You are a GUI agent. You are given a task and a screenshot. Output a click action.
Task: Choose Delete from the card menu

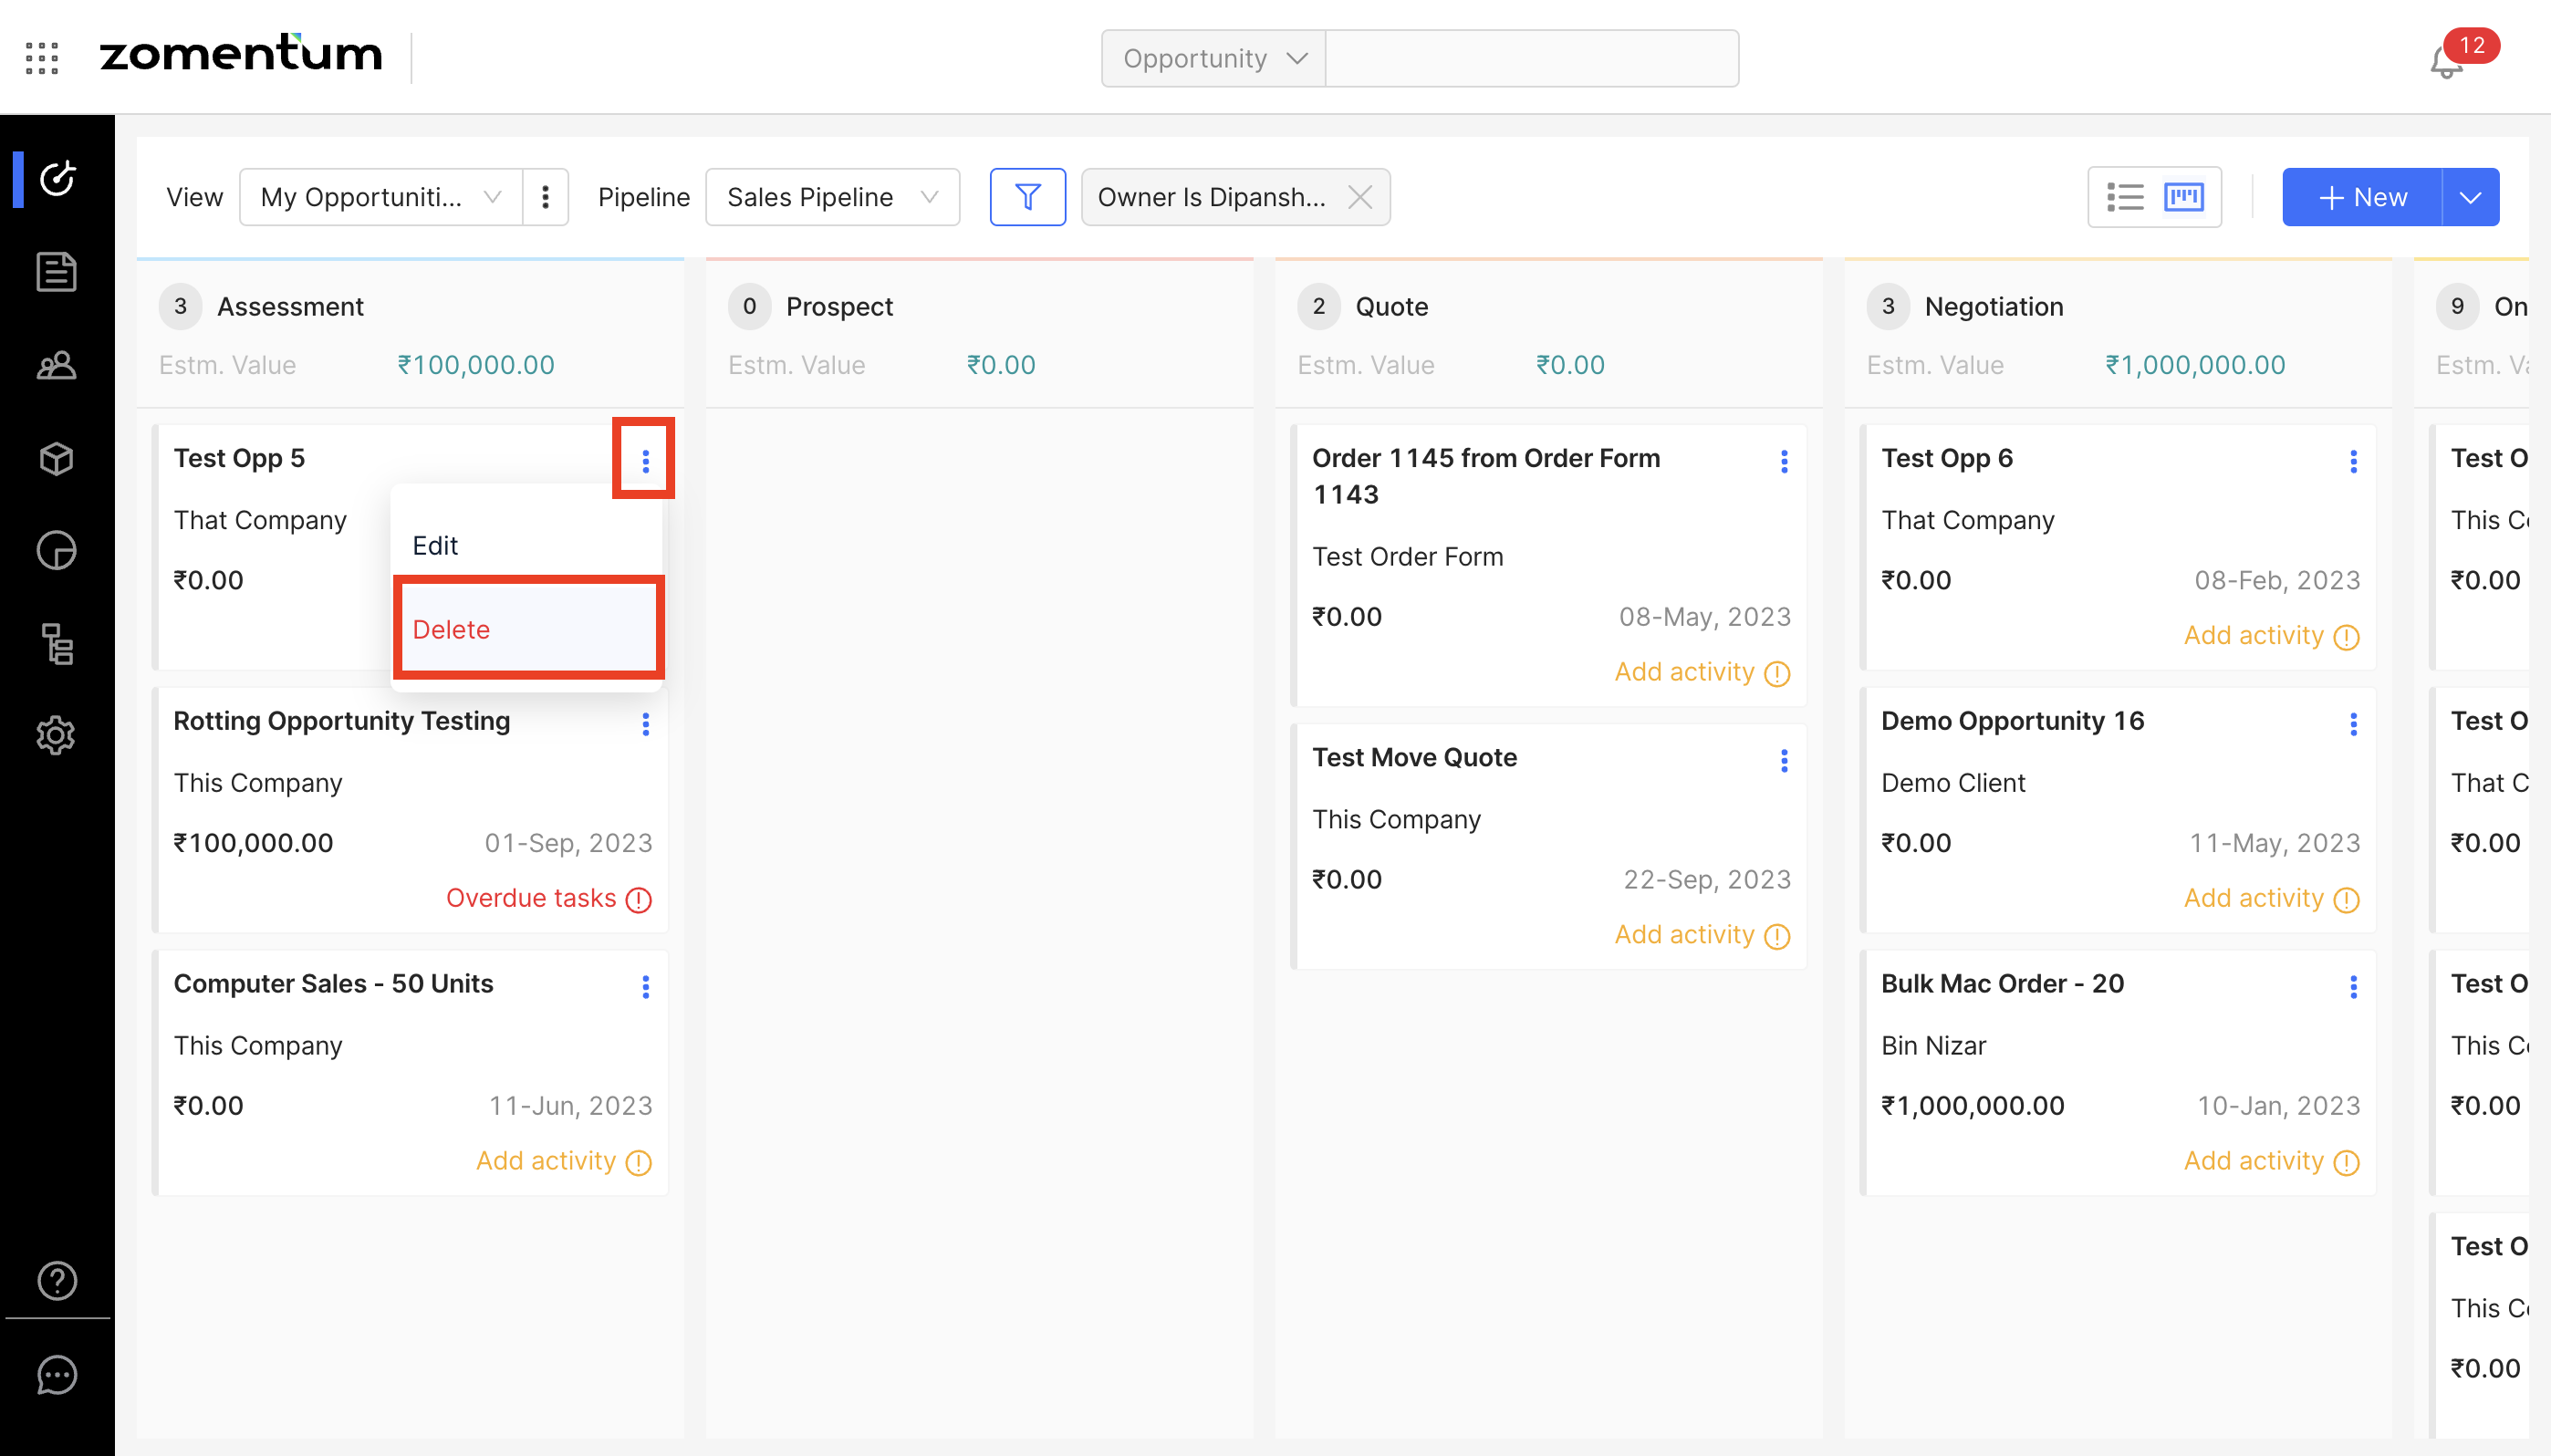(451, 630)
